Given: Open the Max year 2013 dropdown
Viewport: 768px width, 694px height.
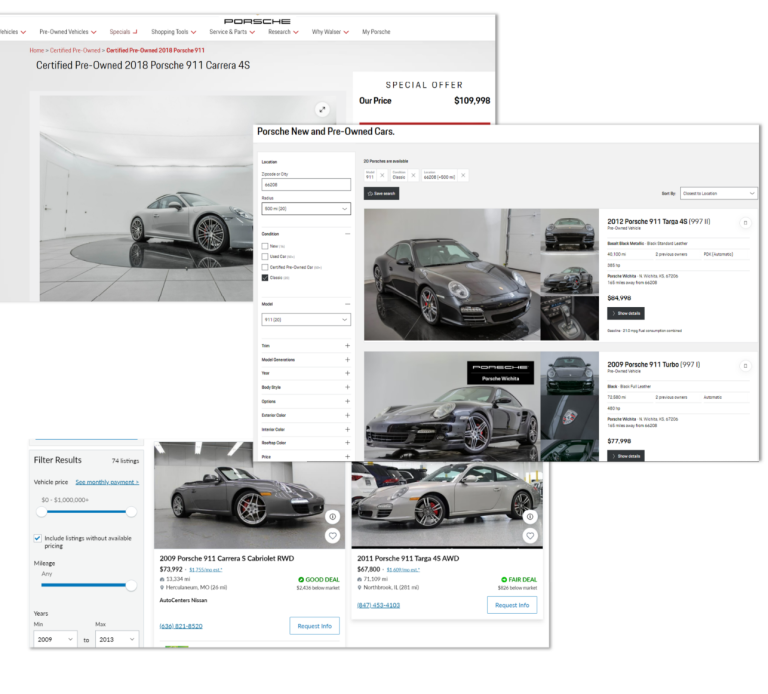Looking at the screenshot, I should [117, 640].
